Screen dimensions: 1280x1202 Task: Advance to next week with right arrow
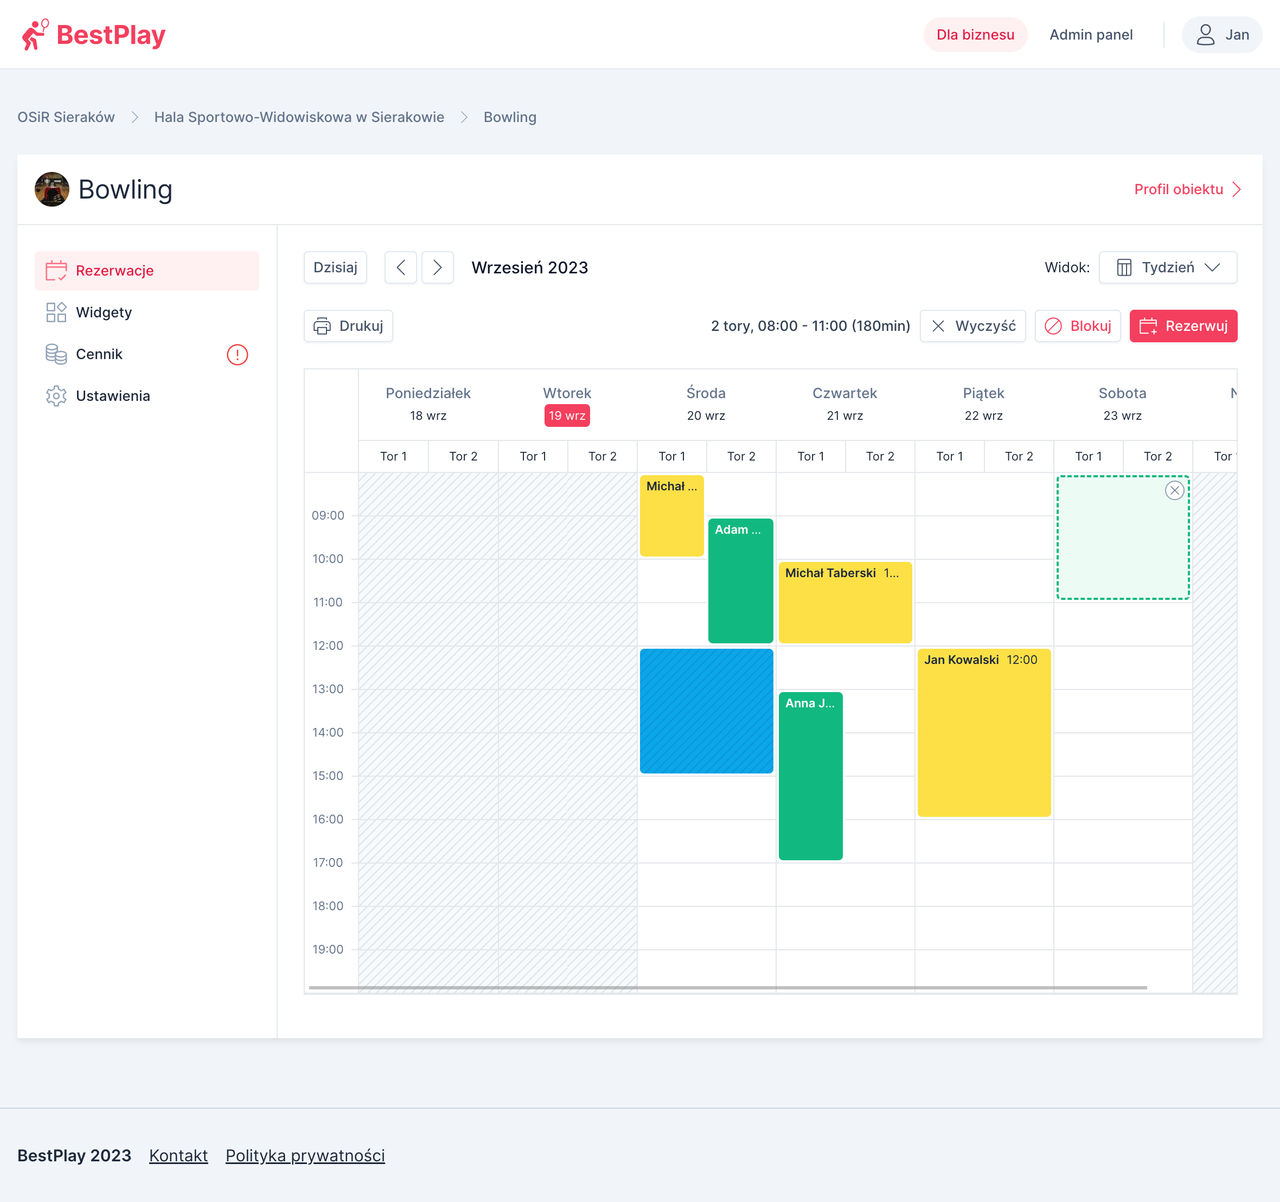click(438, 268)
